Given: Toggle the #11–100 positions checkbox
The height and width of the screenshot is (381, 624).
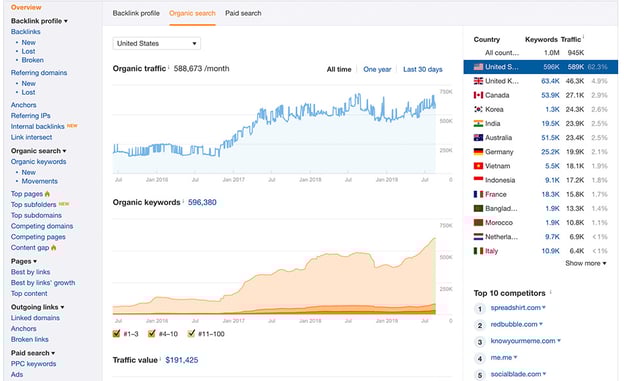Looking at the screenshot, I should 191,334.
